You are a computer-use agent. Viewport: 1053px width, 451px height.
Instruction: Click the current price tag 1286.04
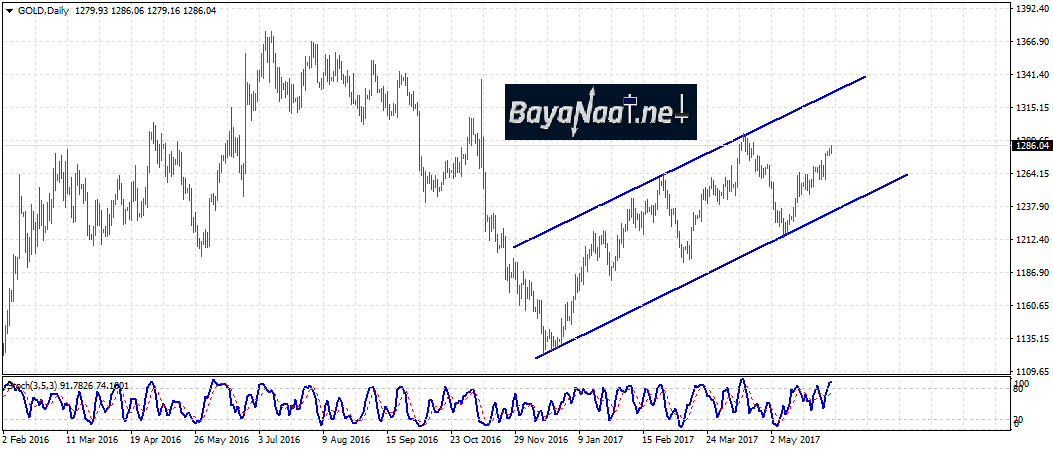coord(1030,146)
